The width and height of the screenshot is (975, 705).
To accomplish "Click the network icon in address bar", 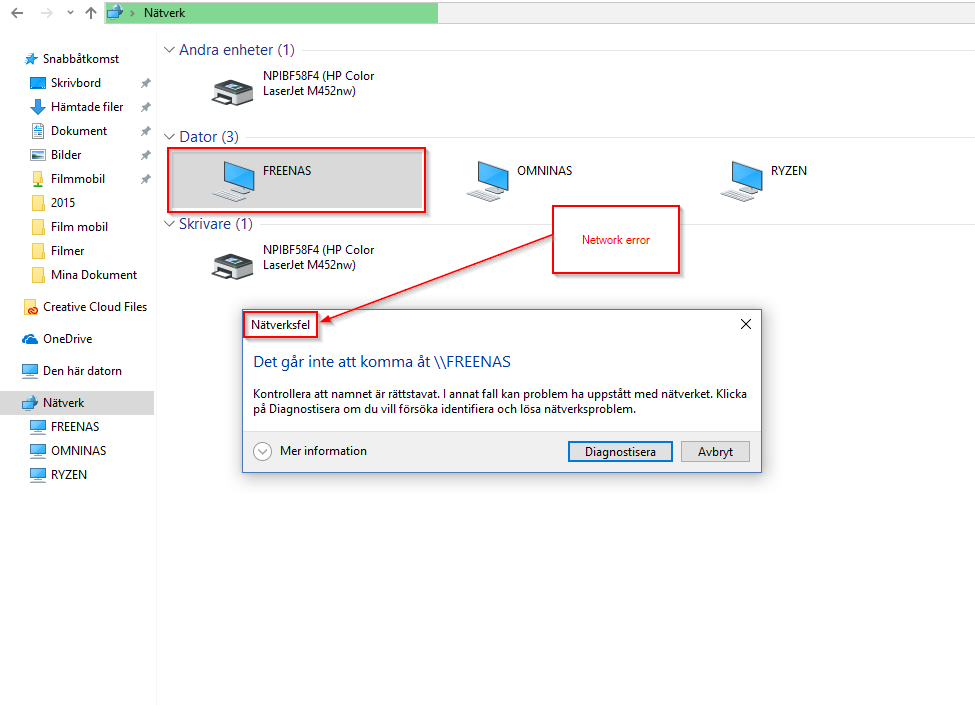I will (x=115, y=12).
